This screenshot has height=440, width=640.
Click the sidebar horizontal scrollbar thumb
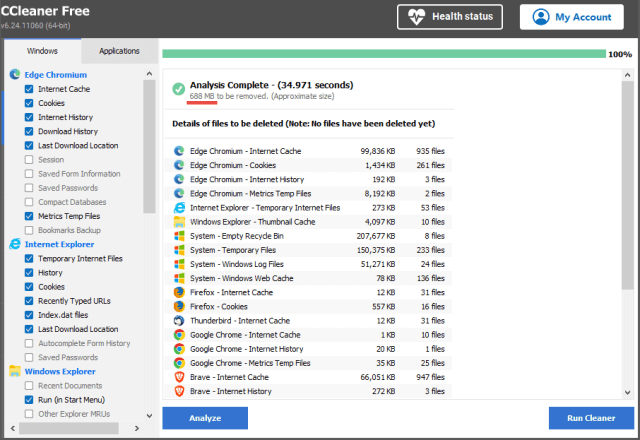point(69,428)
